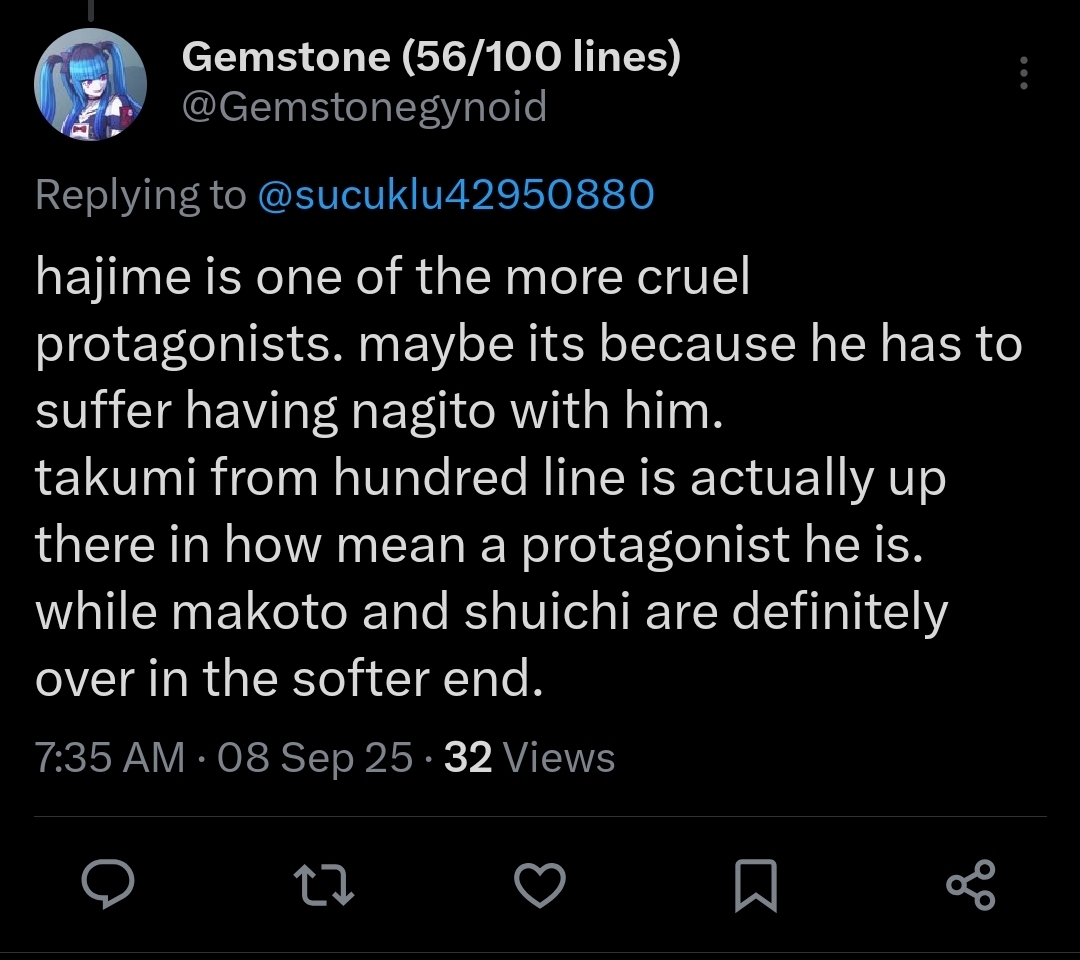Click the "suffer having nagito with him" line
The height and width of the screenshot is (960, 1080).
point(378,412)
